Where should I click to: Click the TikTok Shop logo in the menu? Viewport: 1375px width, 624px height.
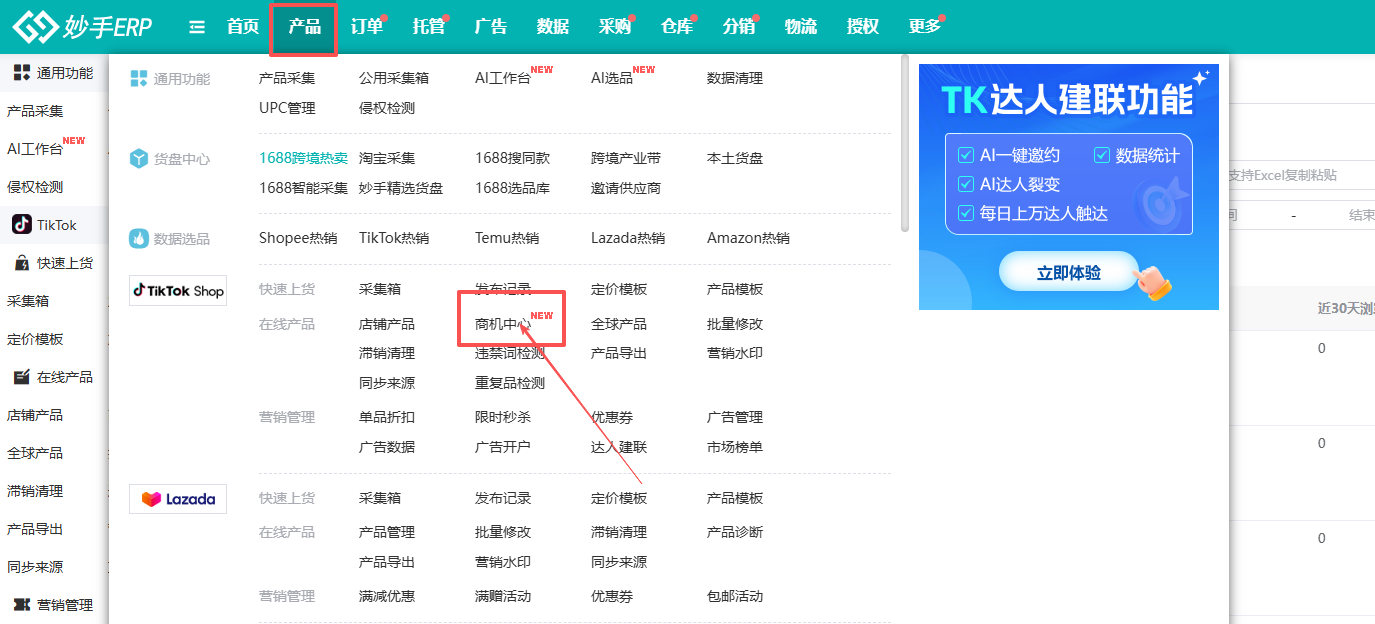[x=178, y=290]
